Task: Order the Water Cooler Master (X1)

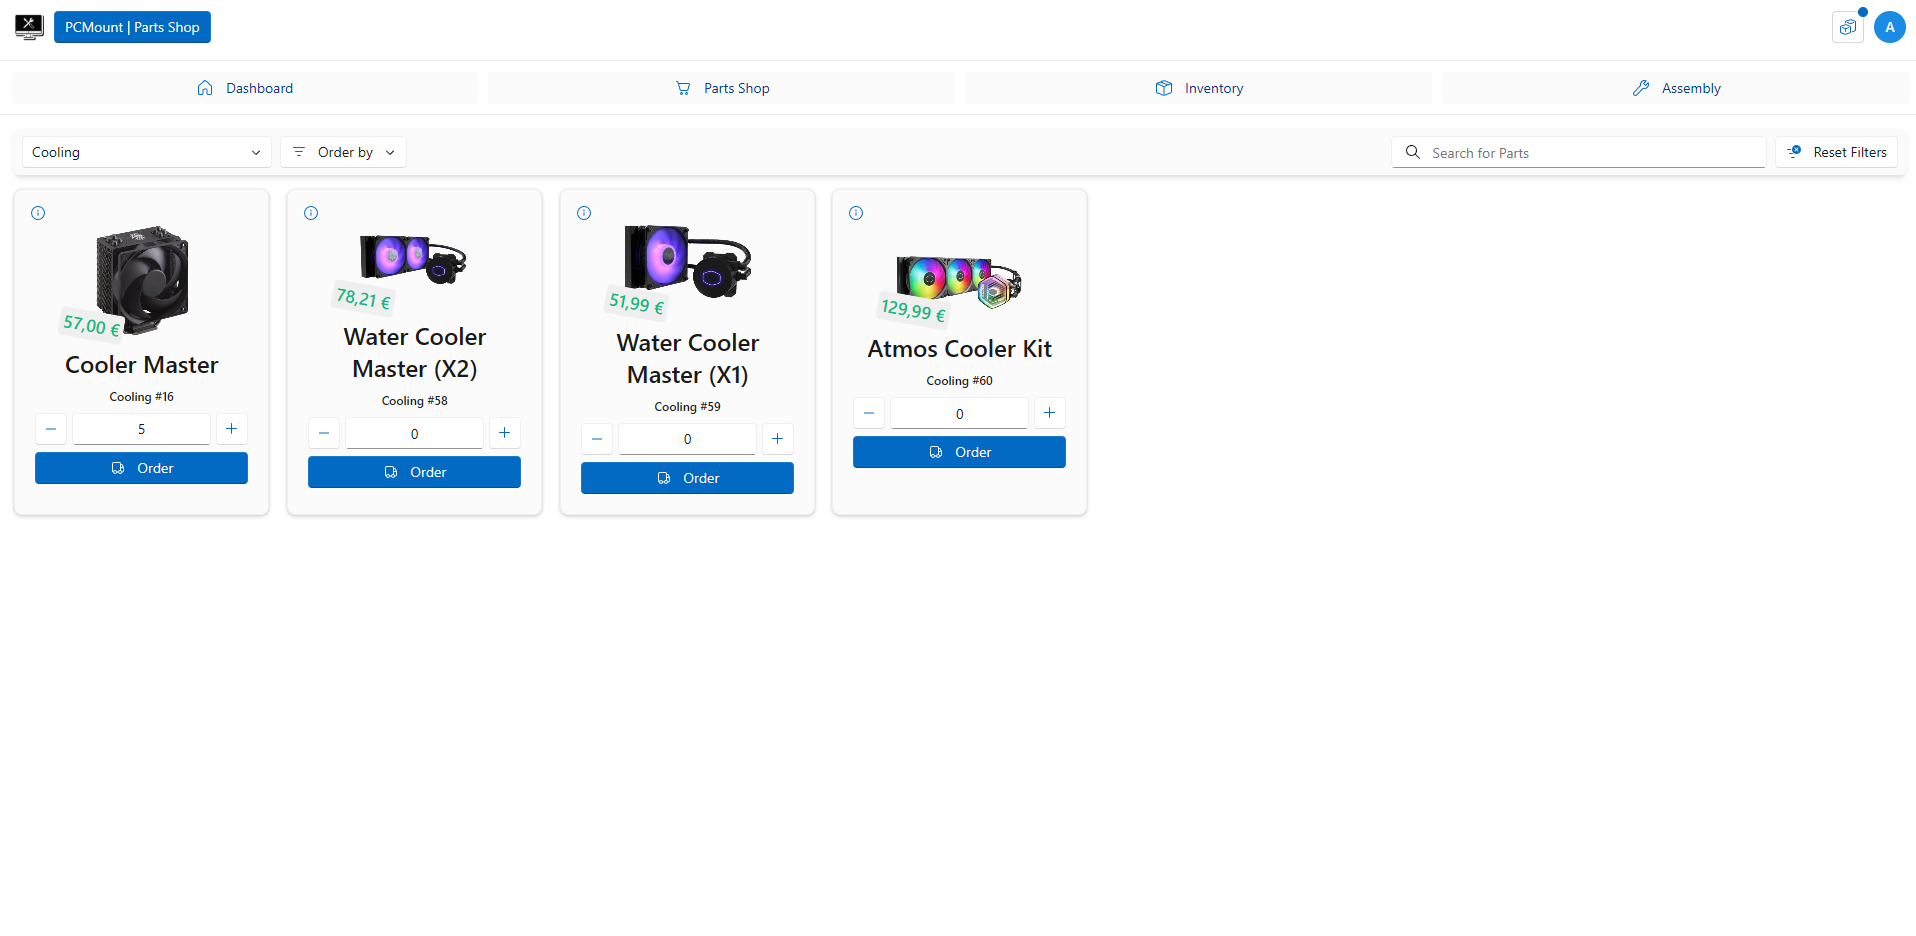Action: [x=687, y=478]
